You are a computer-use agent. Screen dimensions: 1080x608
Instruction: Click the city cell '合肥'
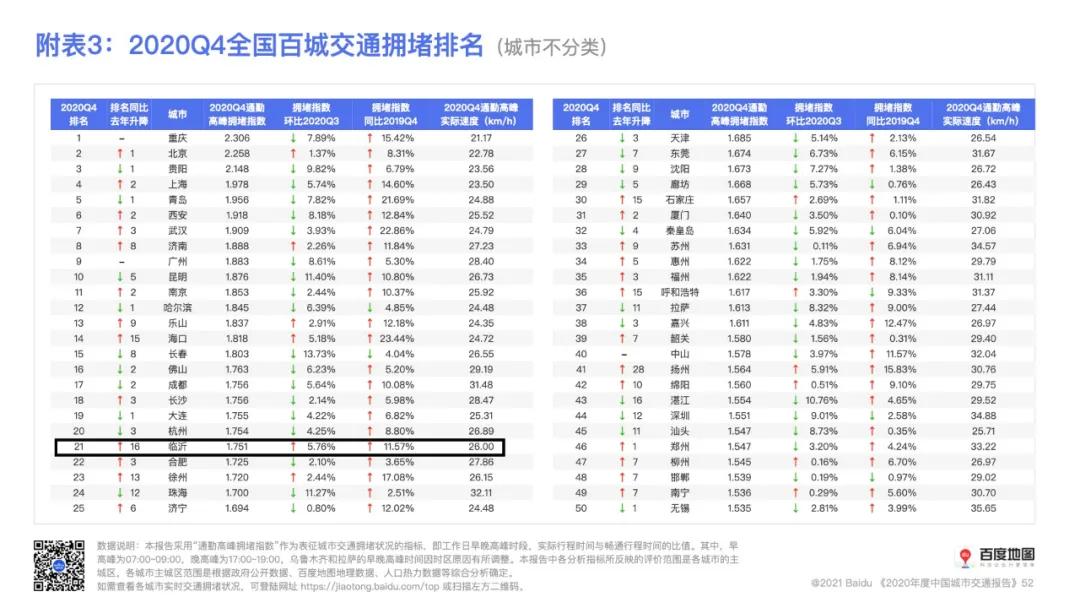pos(178,462)
